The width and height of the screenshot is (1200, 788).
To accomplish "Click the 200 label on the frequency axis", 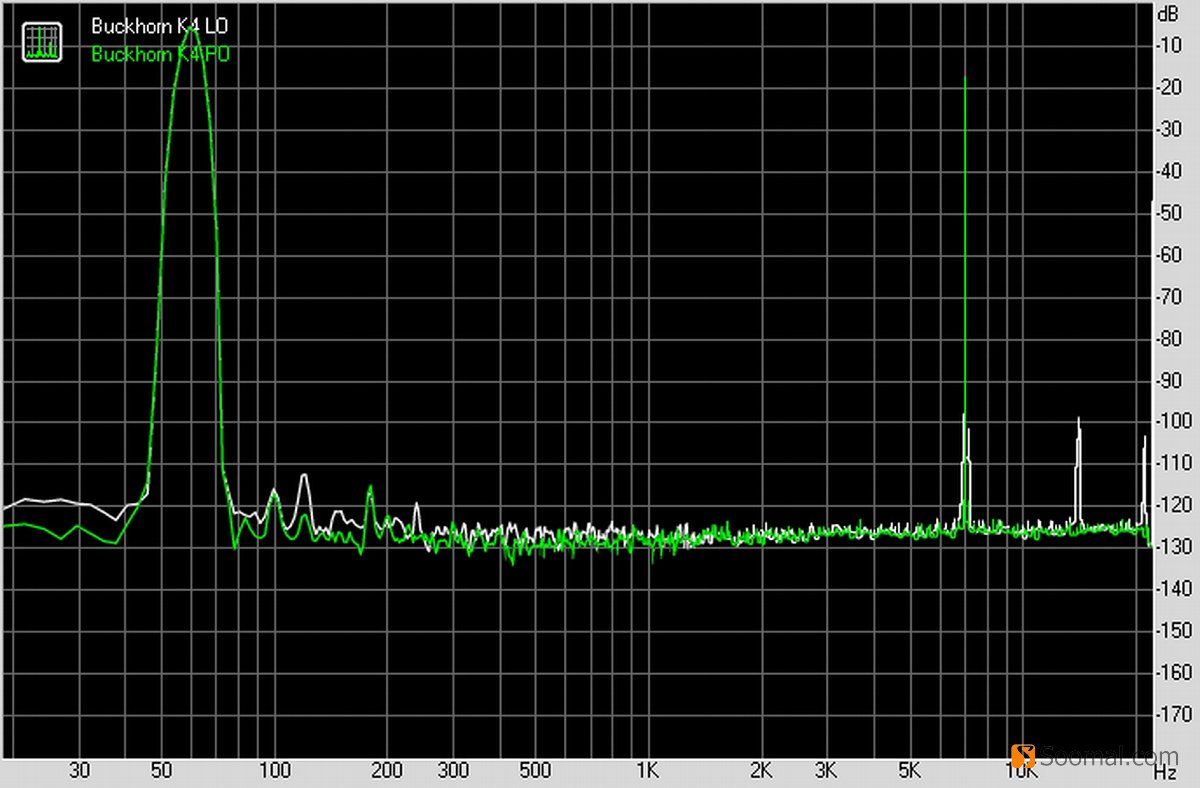I will point(386,771).
